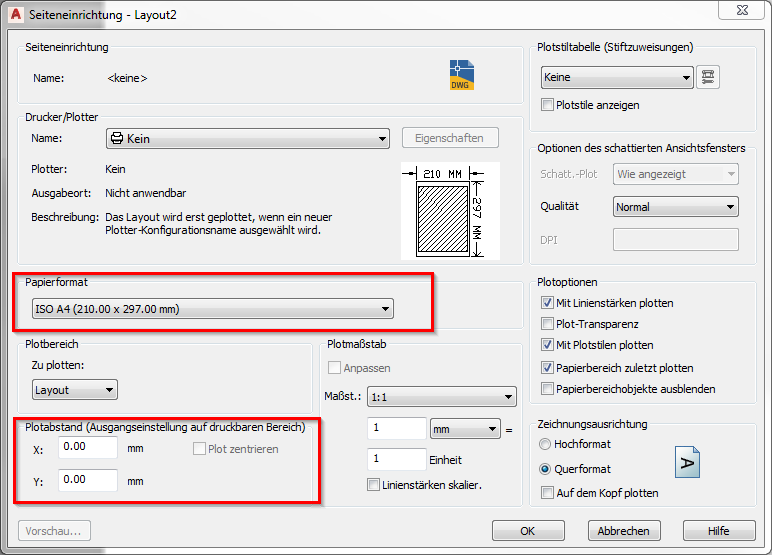
Task: Open the printer Name dropdown showing Kein
Action: coord(247,139)
